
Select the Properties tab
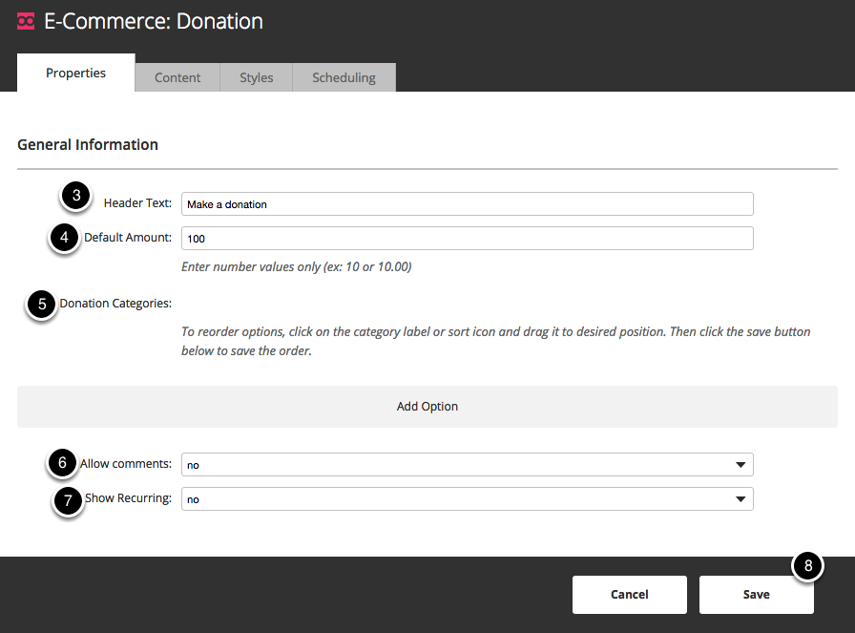click(76, 73)
